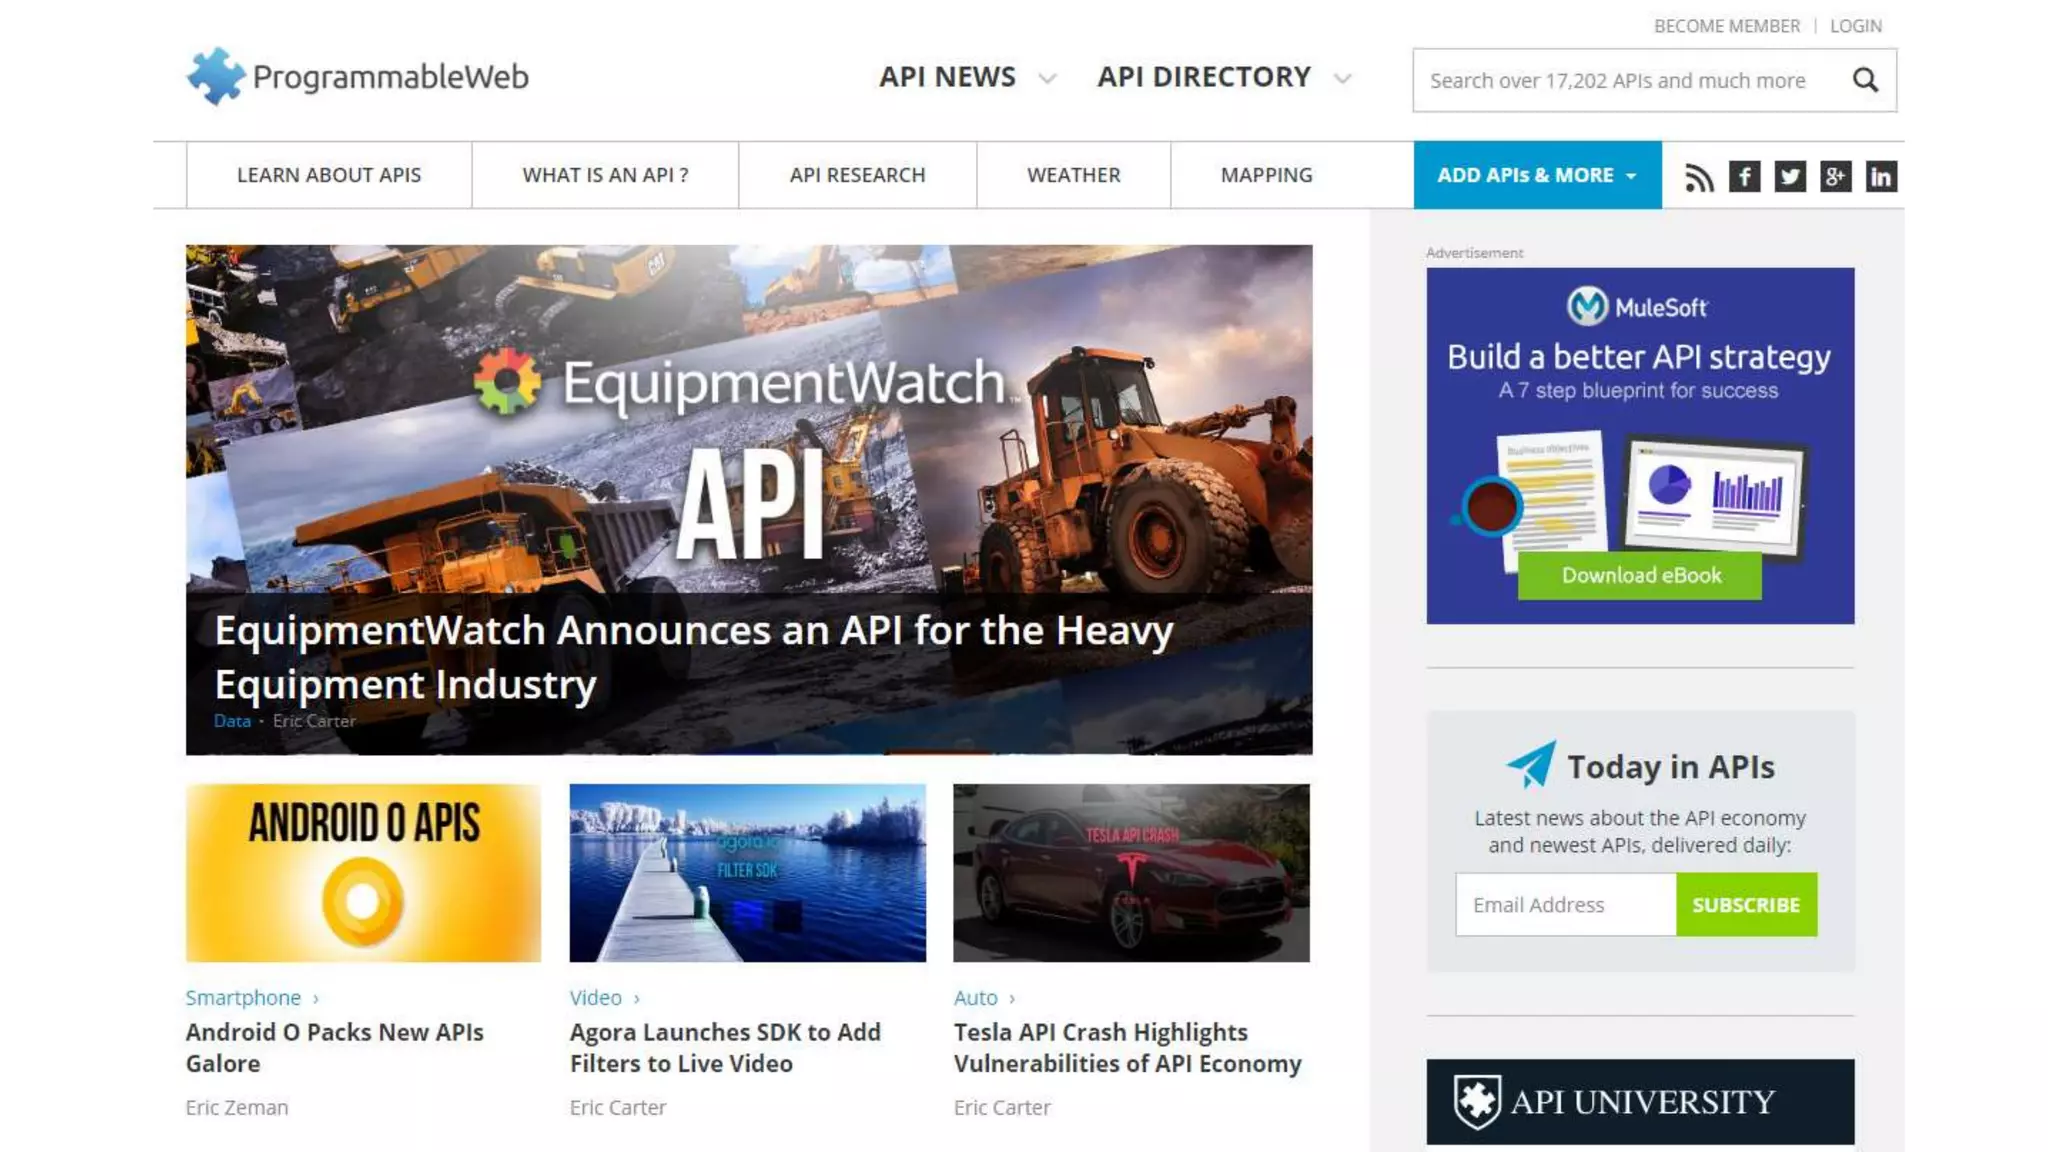This screenshot has height=1152, width=2048.
Task: Click the Login link
Action: click(x=1855, y=26)
